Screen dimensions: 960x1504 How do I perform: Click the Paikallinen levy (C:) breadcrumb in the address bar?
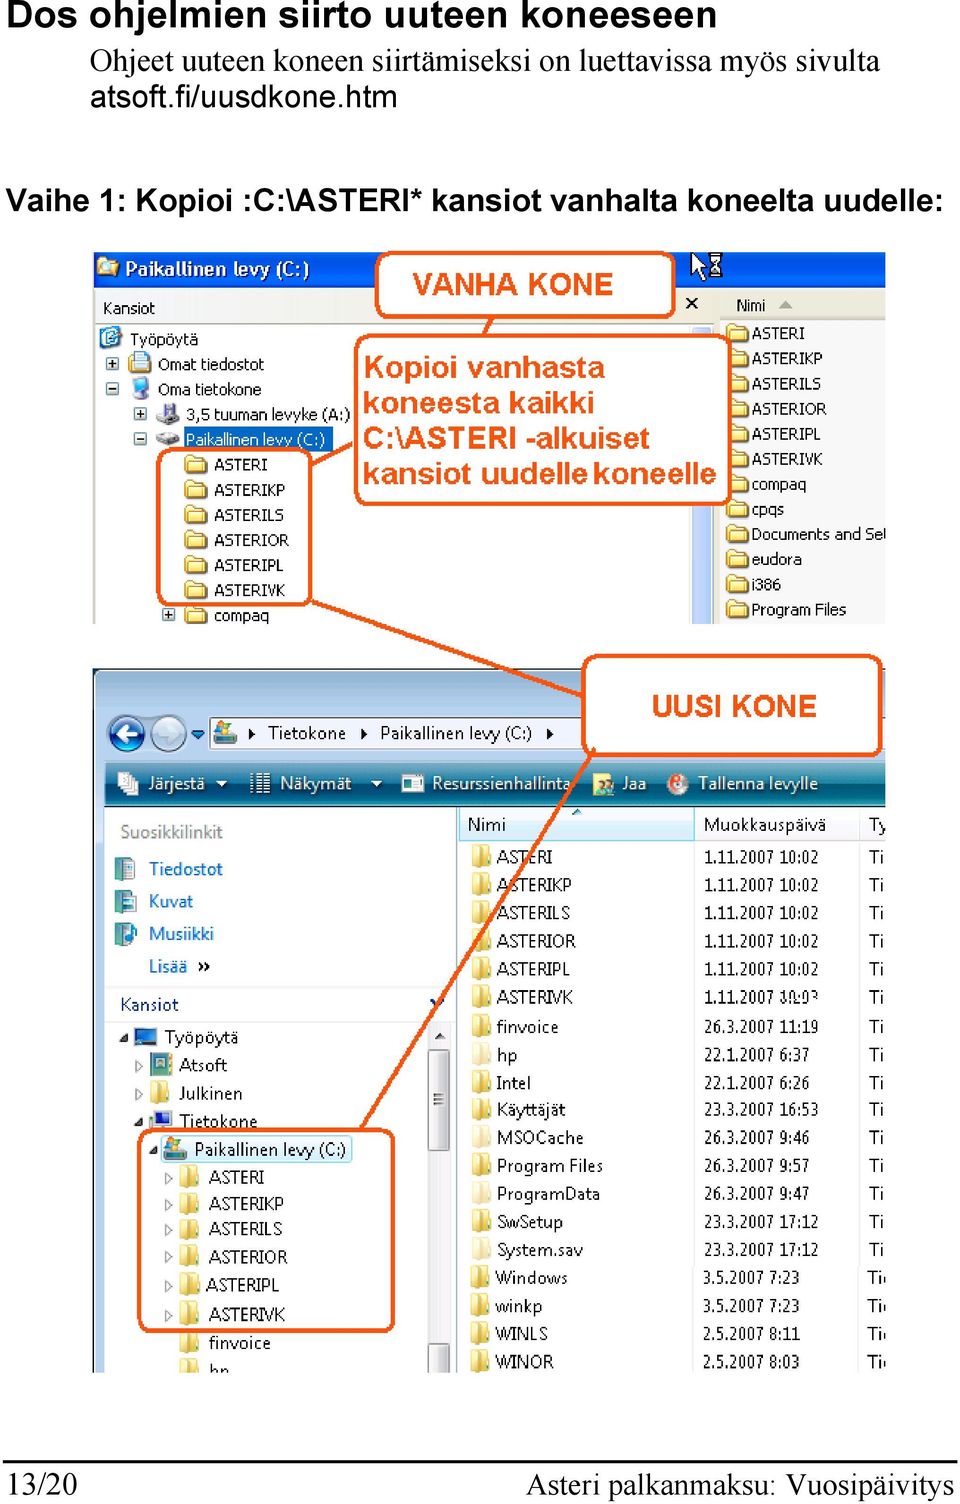(455, 733)
